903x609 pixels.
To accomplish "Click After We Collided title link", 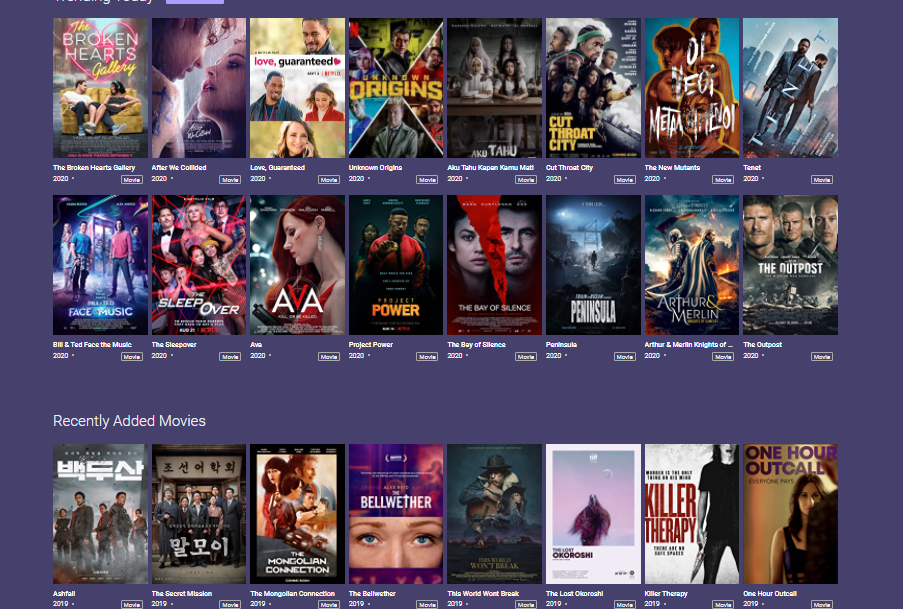I will pos(179,168).
